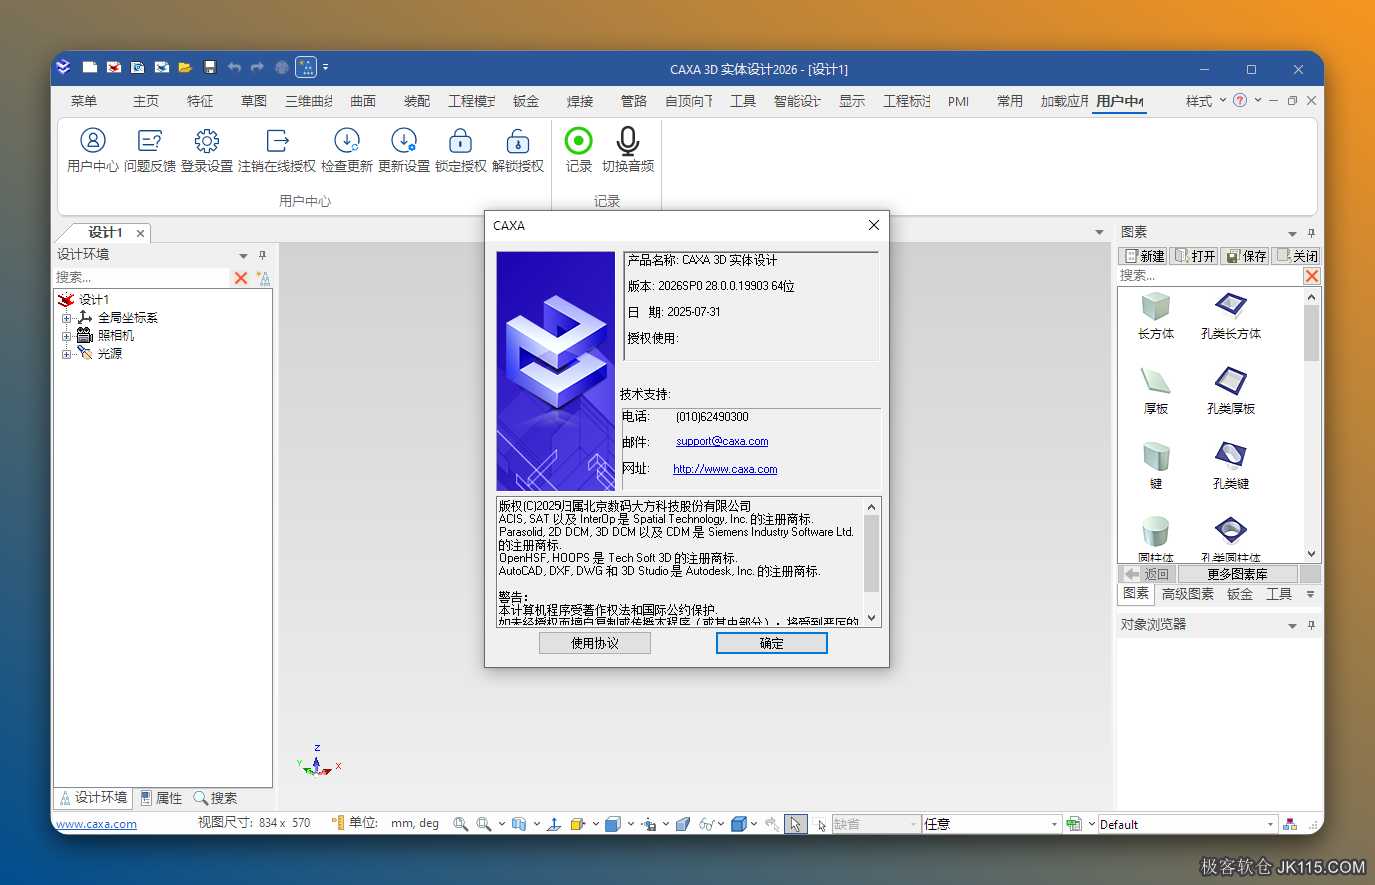Open the 任意 selection filter combo box
1375x885 pixels.
tap(991, 824)
